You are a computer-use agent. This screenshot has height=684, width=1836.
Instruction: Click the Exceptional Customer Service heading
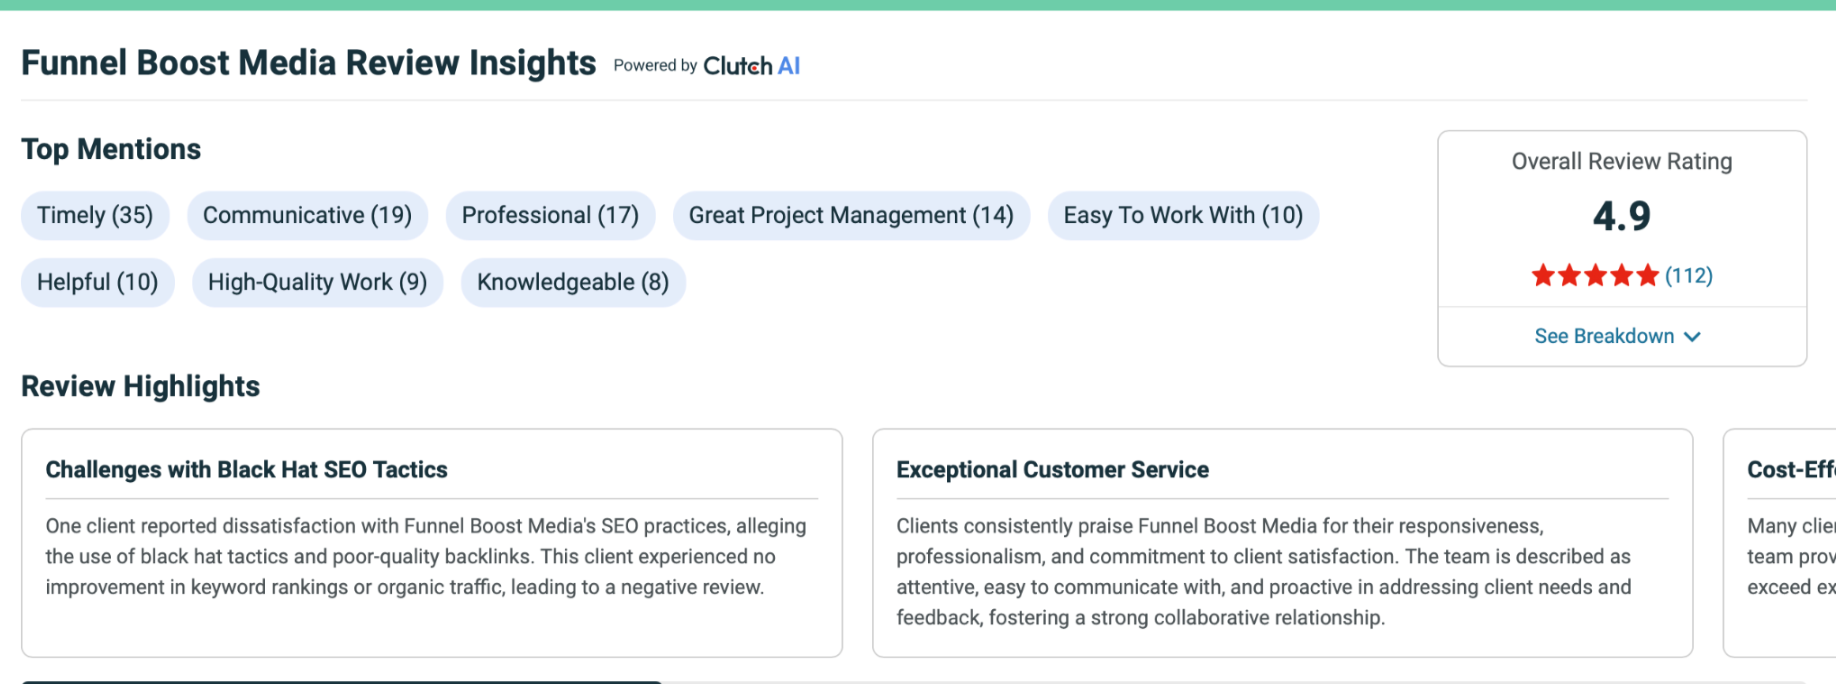[1052, 470]
